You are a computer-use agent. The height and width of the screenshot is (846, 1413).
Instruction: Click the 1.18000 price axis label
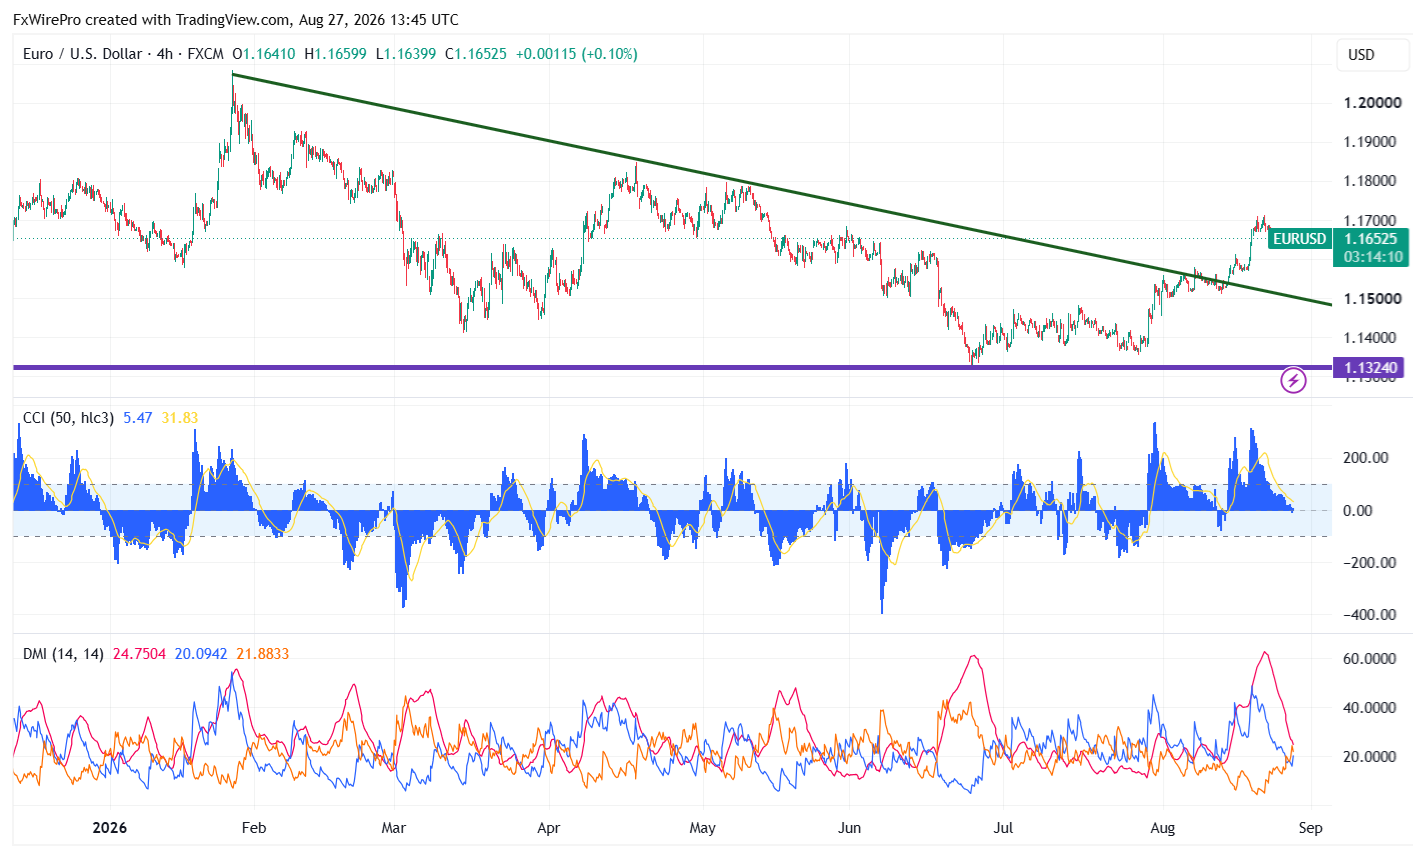tap(1372, 181)
